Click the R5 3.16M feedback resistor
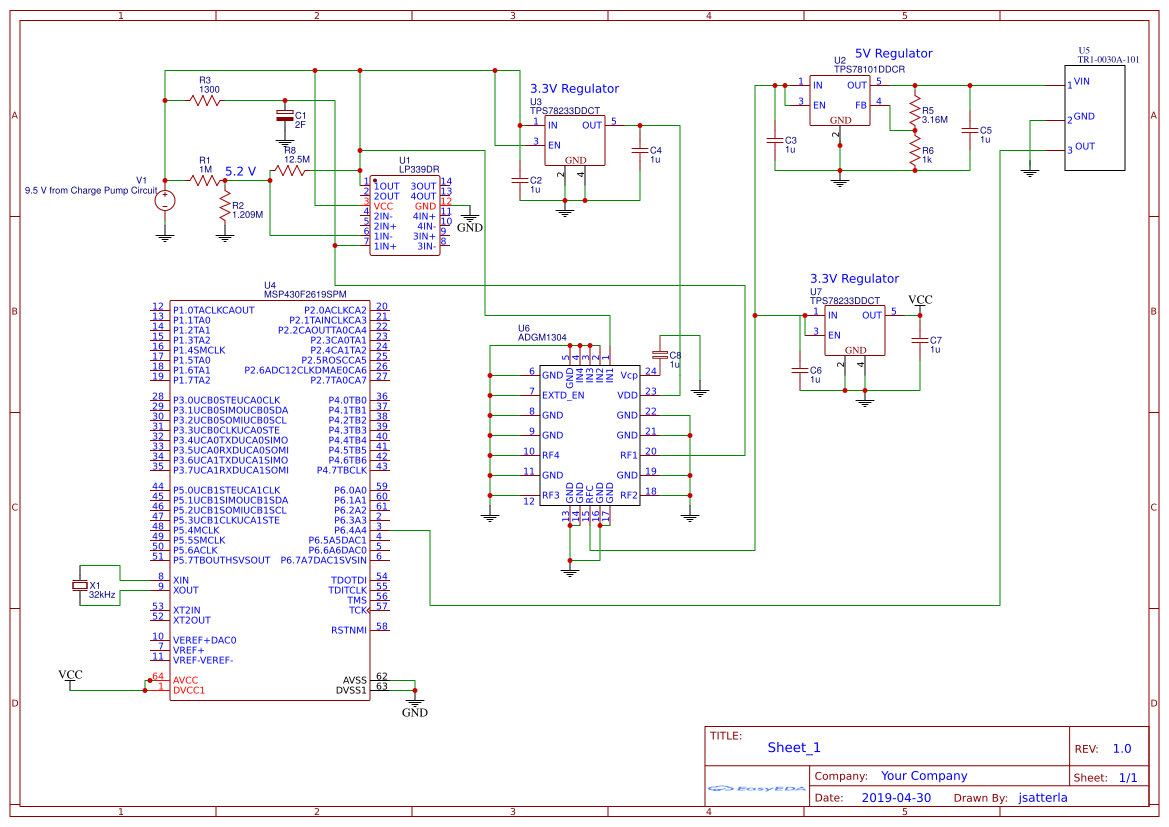The image size is (1169, 827). (913, 112)
